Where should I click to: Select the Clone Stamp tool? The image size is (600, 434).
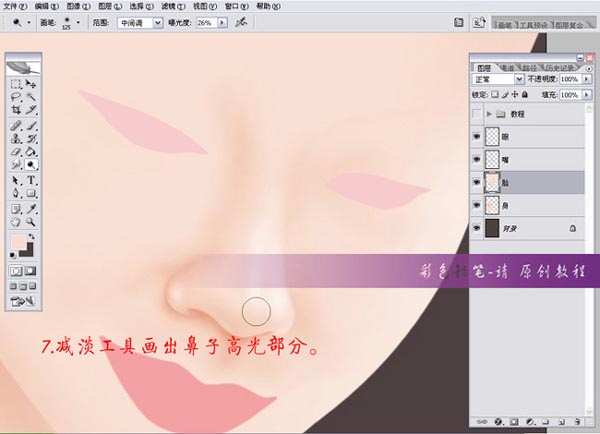[x=16, y=139]
